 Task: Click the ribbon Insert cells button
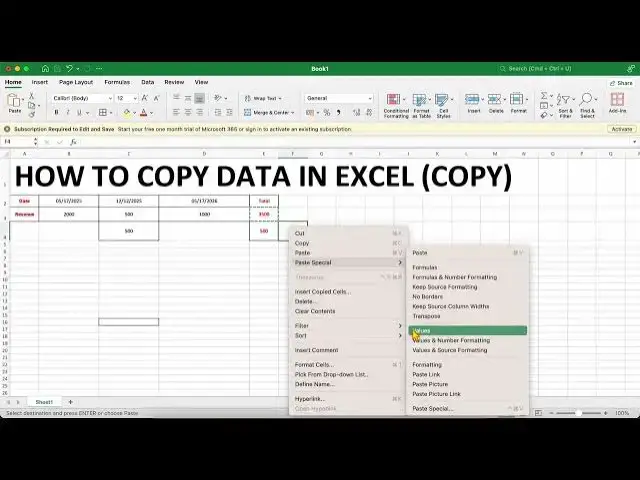point(473,103)
